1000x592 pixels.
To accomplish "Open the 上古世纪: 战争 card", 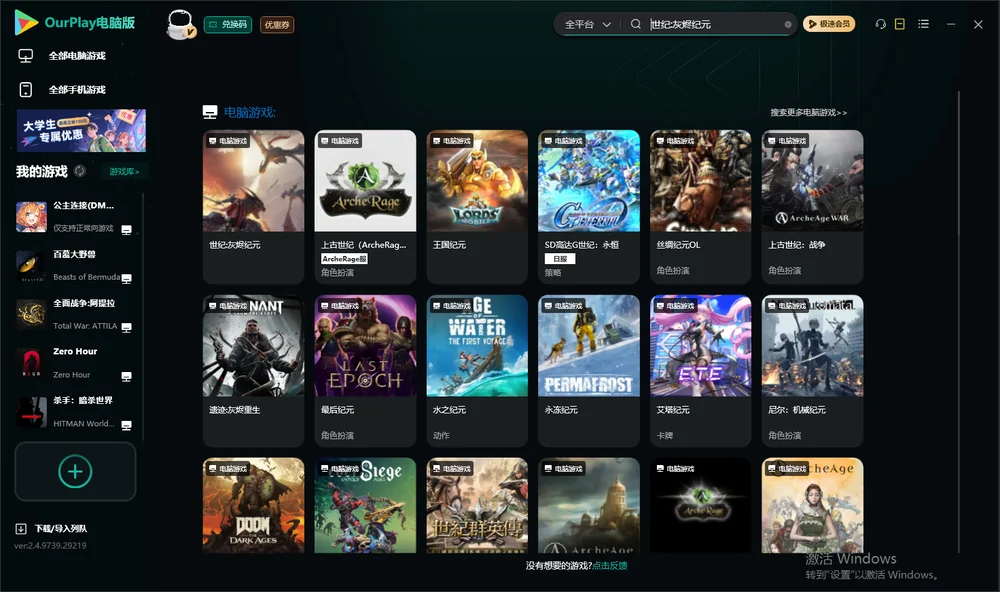I will click(812, 207).
